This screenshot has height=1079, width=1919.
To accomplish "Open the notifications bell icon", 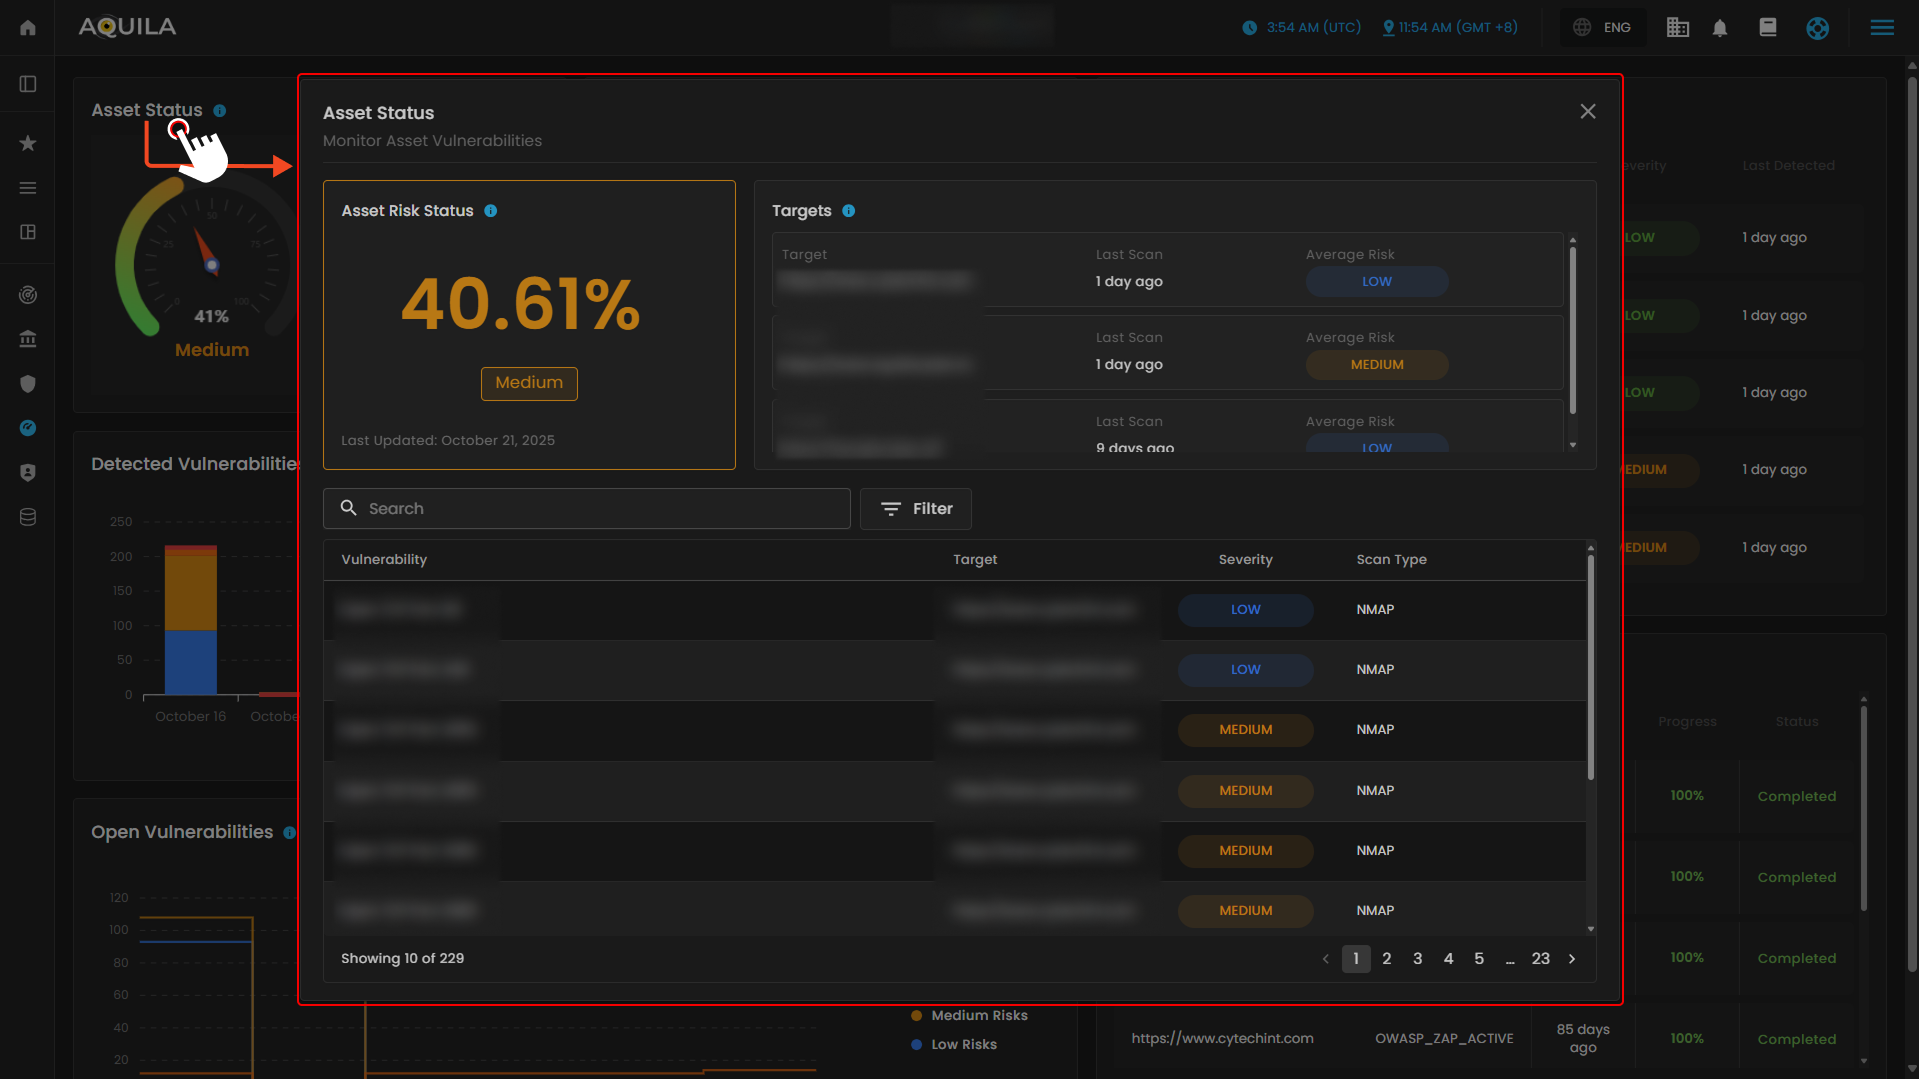I will pyautogui.click(x=1719, y=28).
